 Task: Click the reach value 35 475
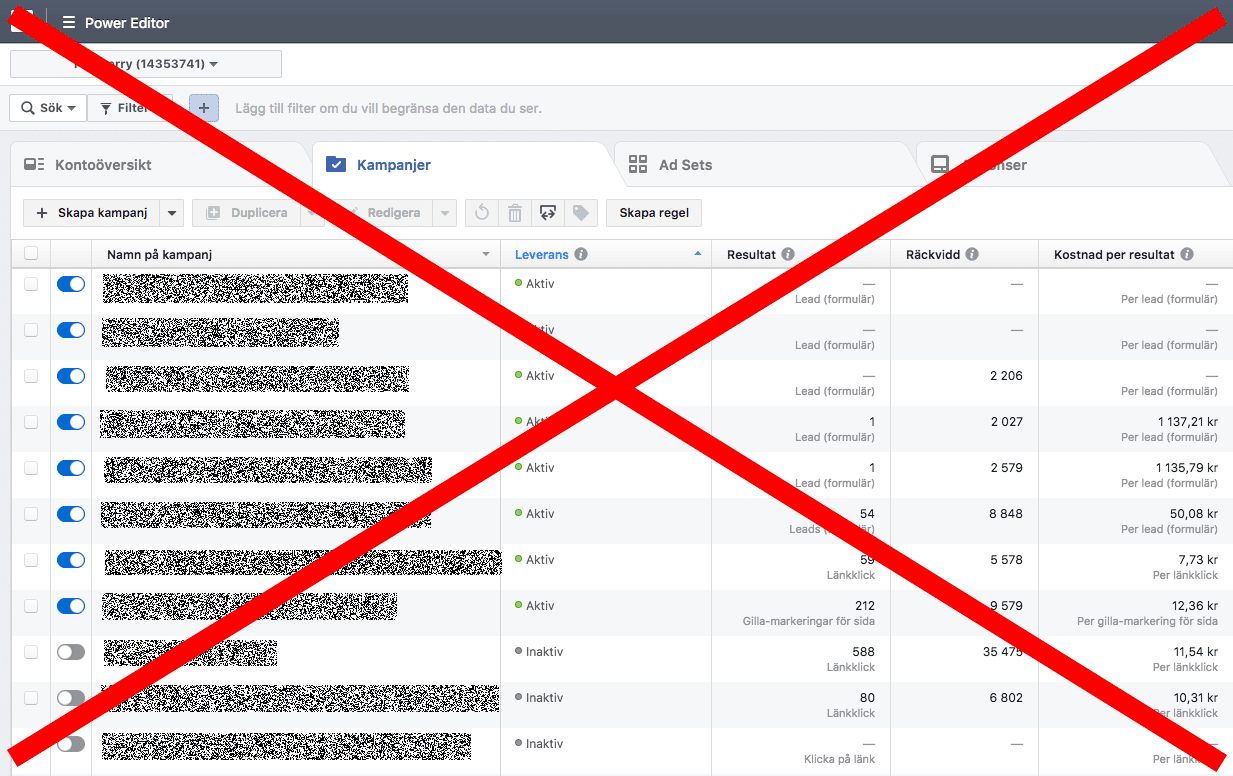coord(1003,652)
